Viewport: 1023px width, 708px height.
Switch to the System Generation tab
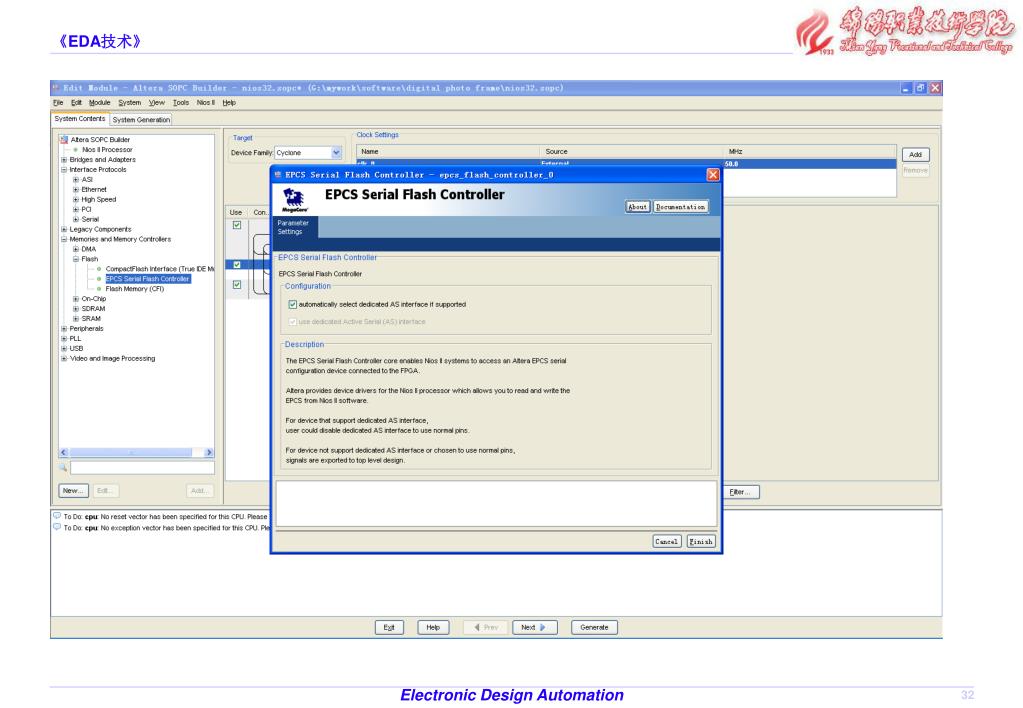pos(141,120)
